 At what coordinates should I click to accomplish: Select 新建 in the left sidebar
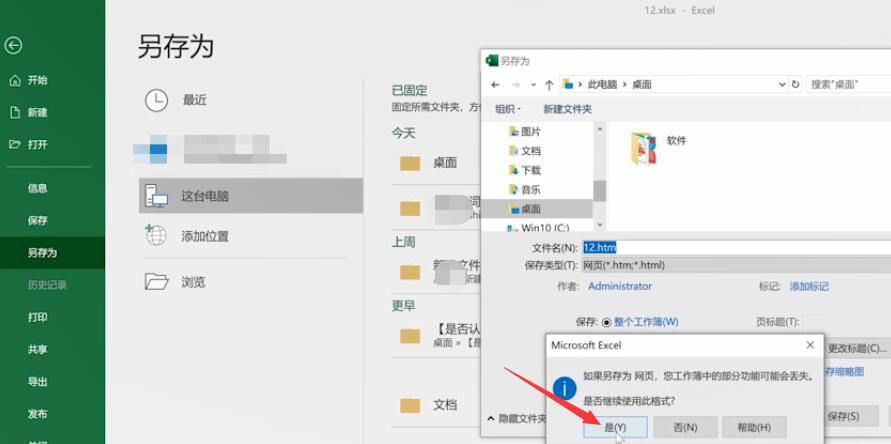(x=28, y=113)
